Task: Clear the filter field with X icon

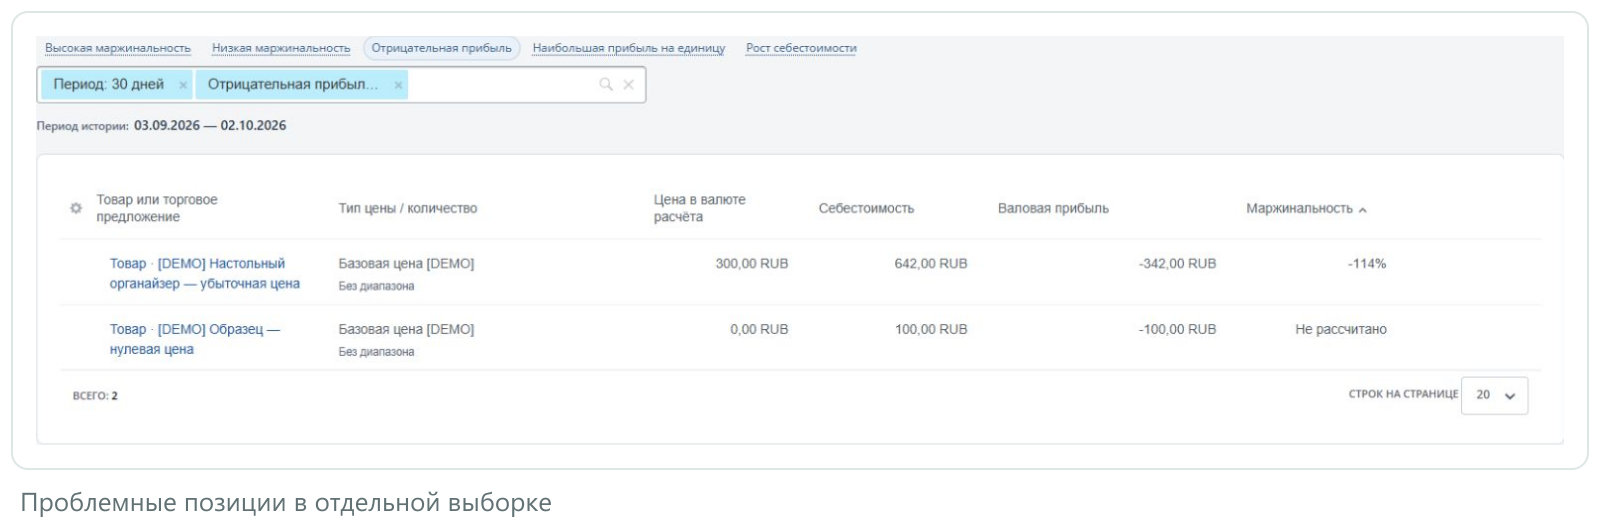Action: coord(629,85)
